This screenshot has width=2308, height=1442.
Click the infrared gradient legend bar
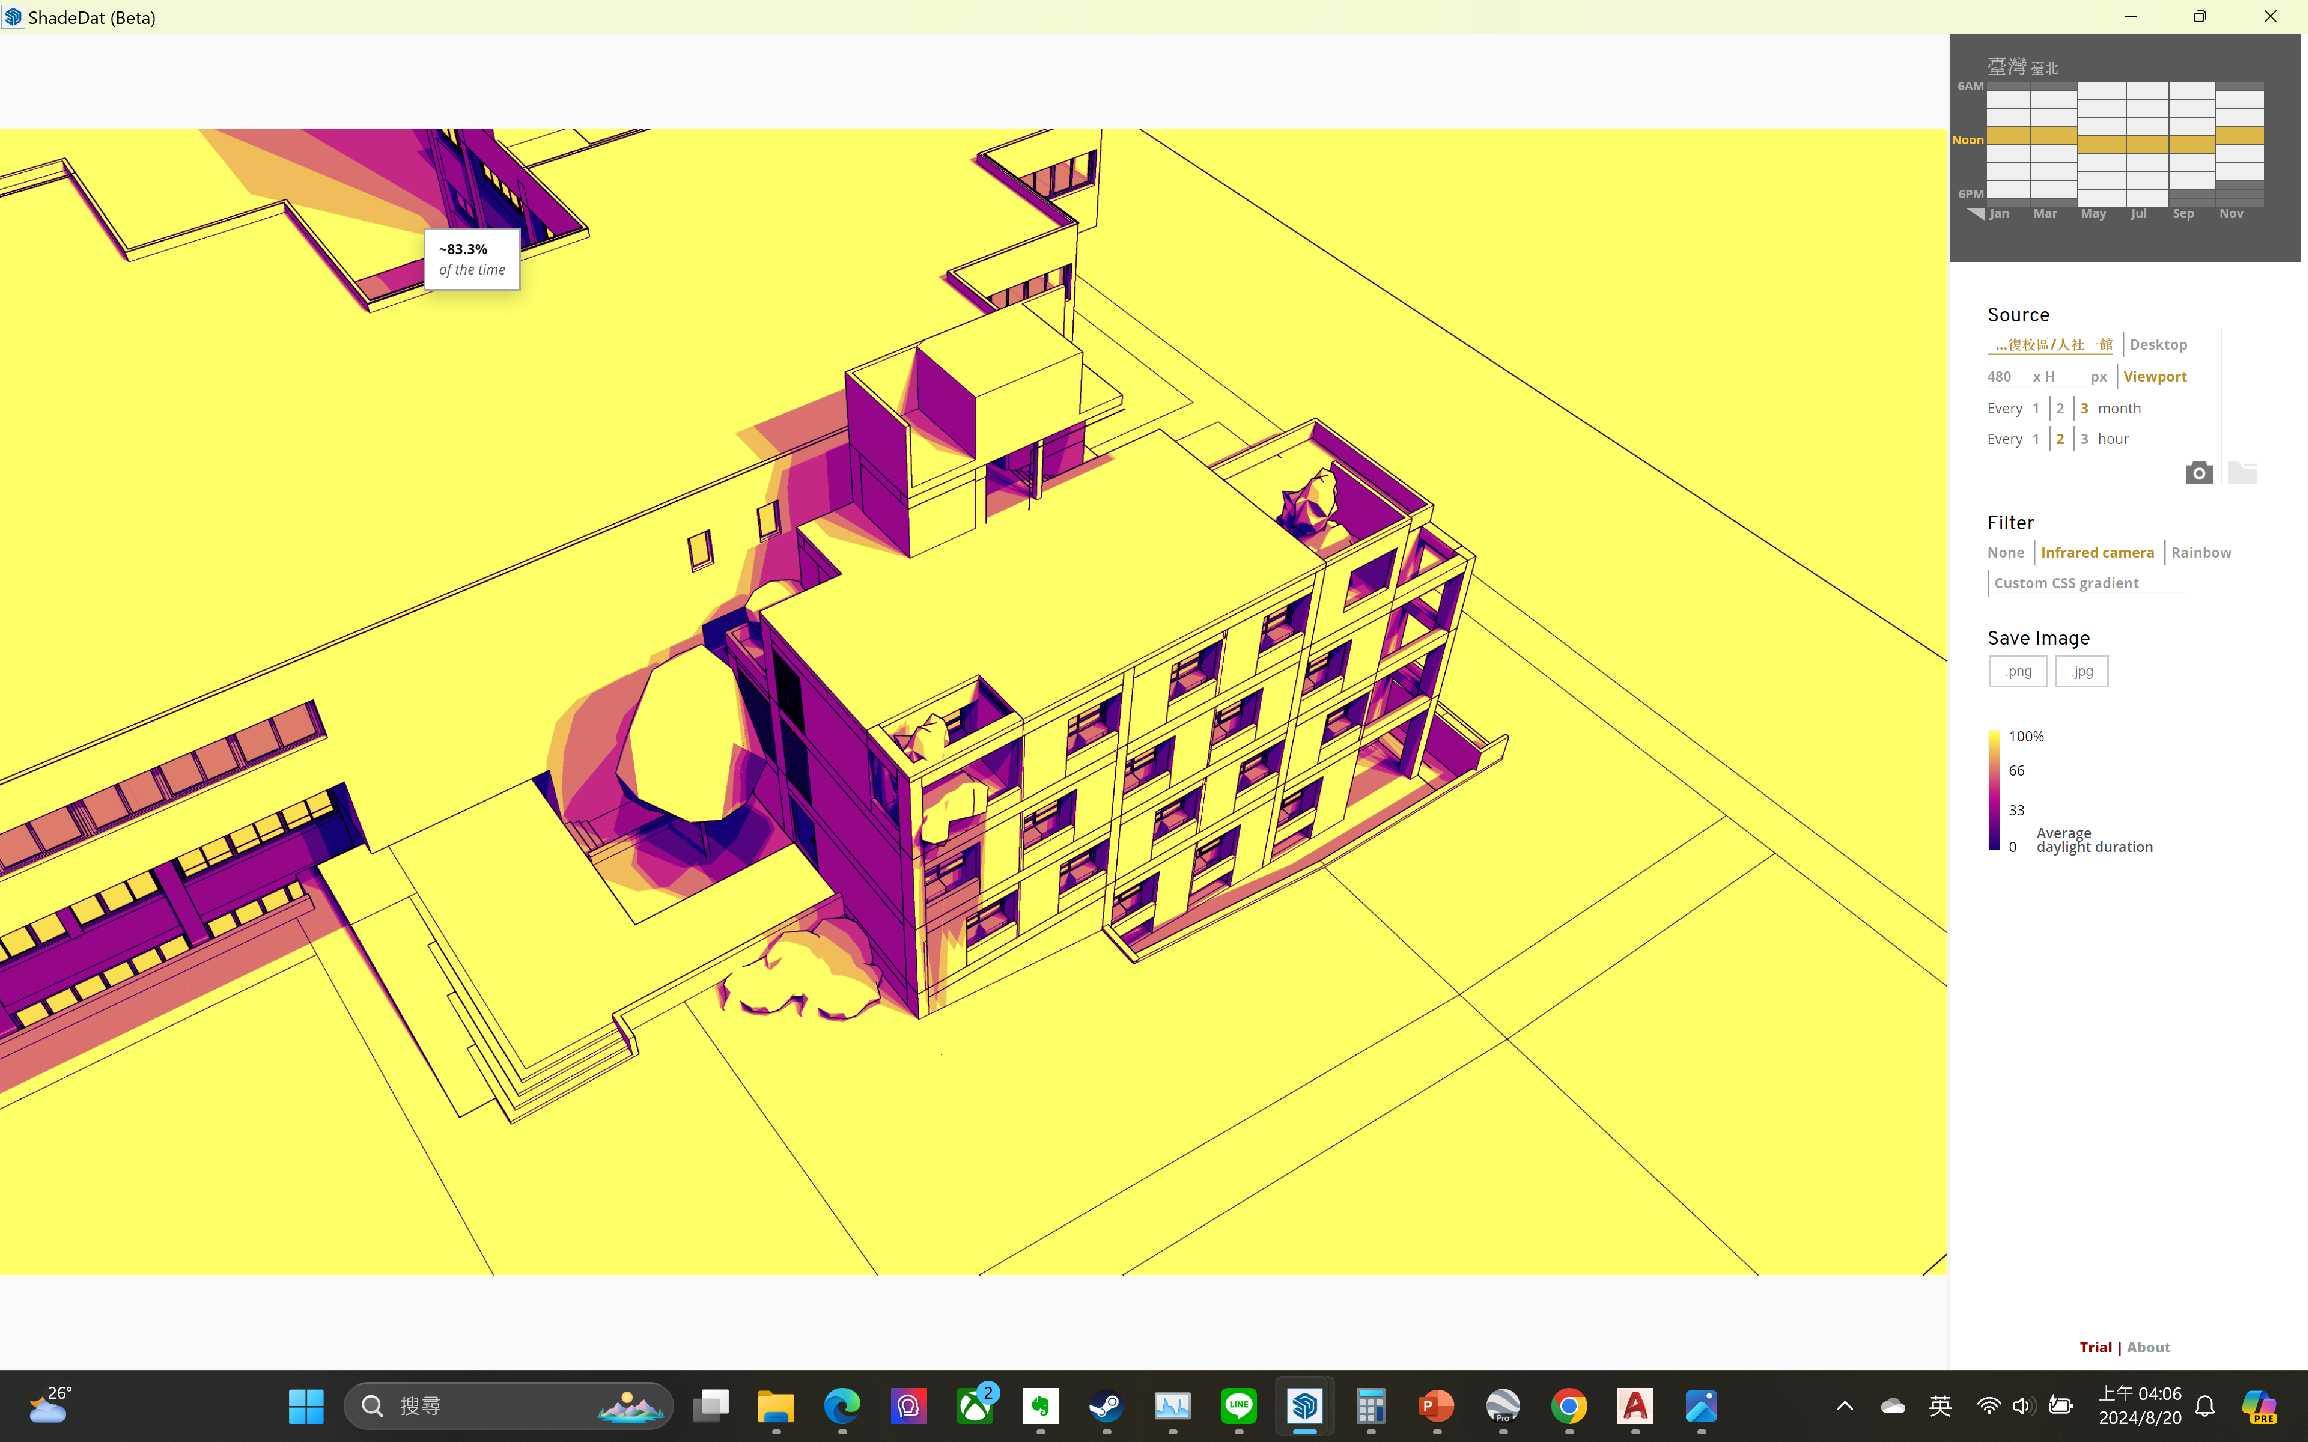[x=1994, y=790]
